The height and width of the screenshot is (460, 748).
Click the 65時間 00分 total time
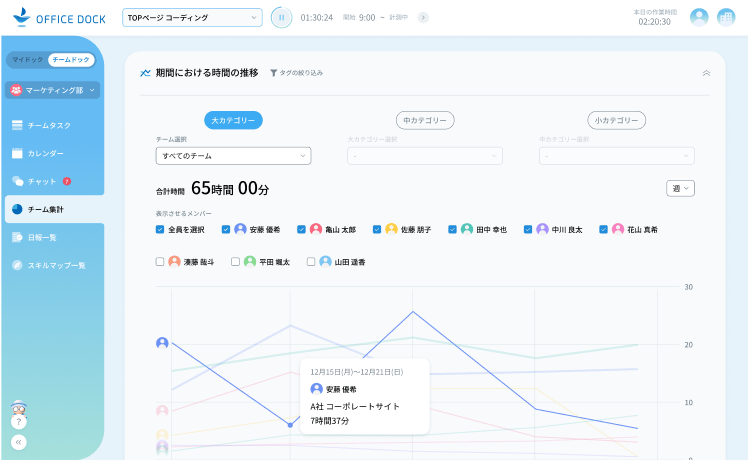[x=230, y=188]
